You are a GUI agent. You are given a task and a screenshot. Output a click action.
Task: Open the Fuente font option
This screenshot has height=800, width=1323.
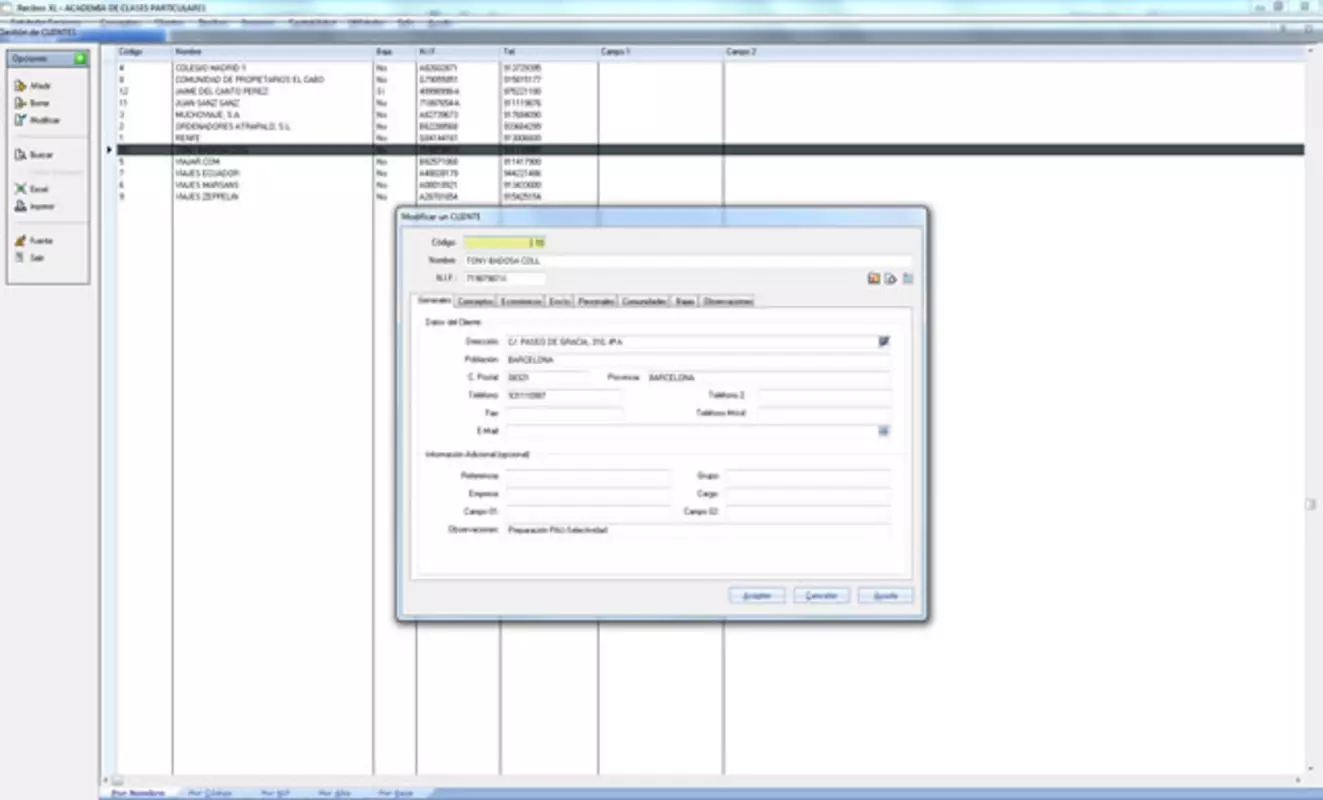pos(20,241)
